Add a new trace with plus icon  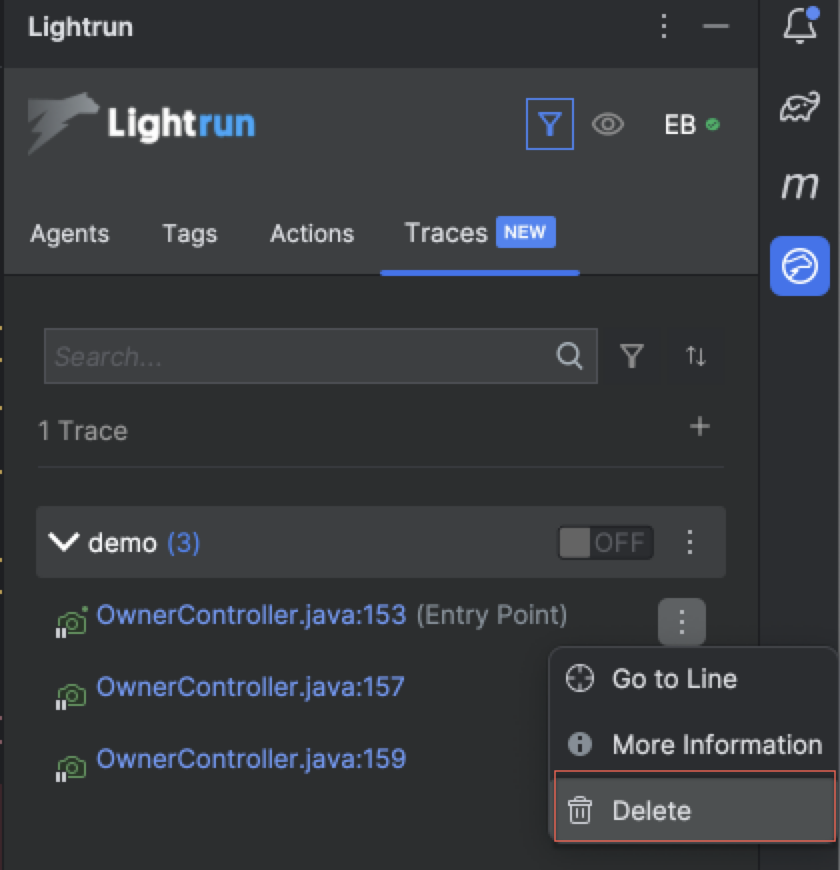point(700,427)
